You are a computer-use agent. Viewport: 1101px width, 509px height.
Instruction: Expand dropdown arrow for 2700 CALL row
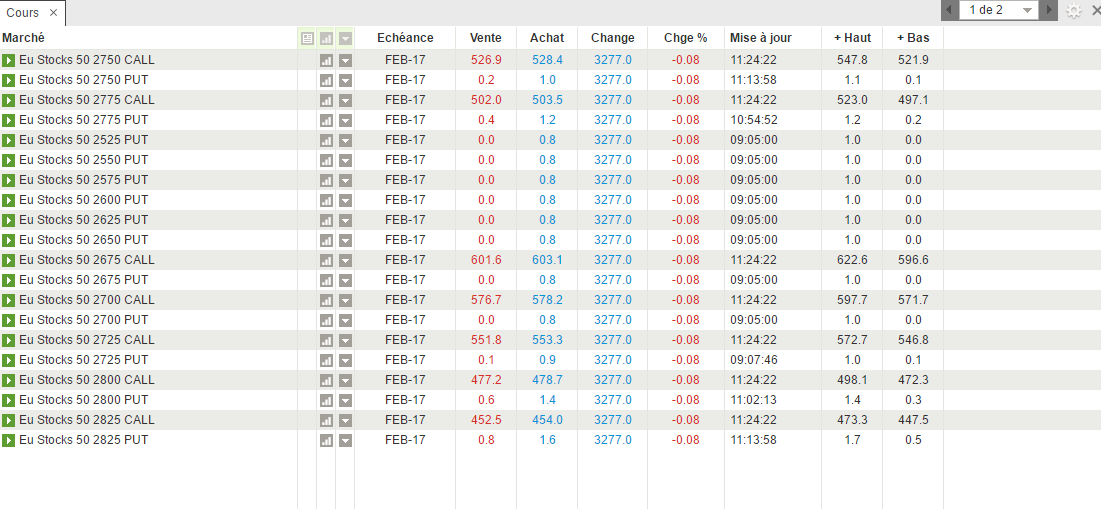[346, 300]
